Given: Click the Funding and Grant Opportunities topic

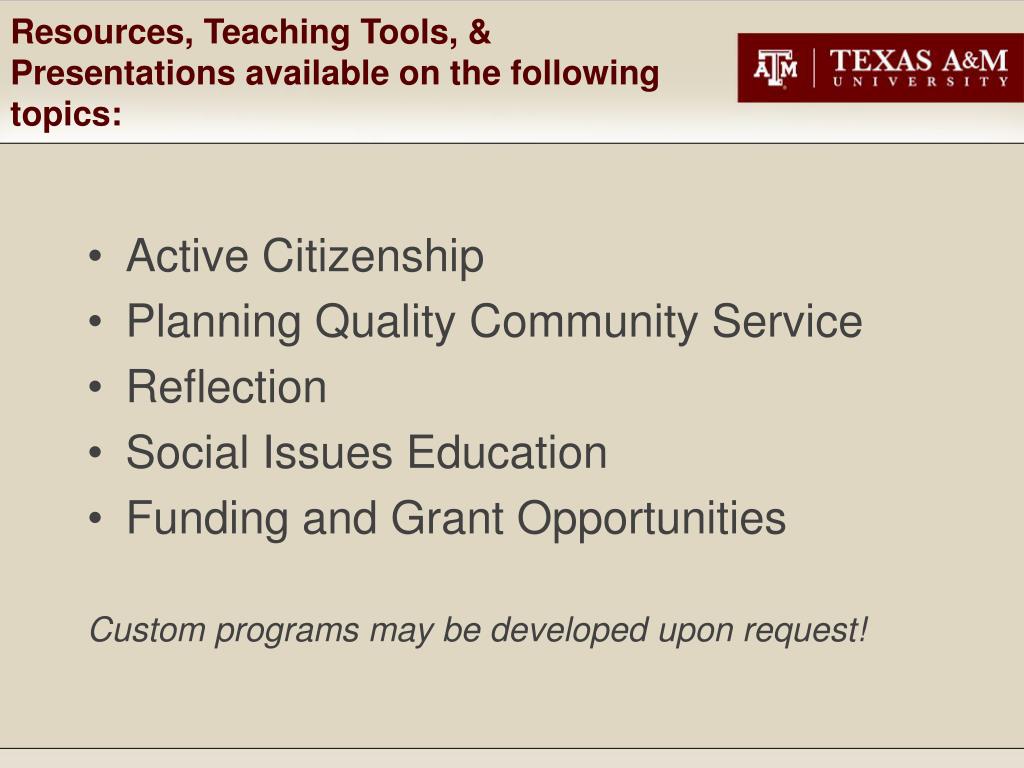Looking at the screenshot, I should 456,519.
